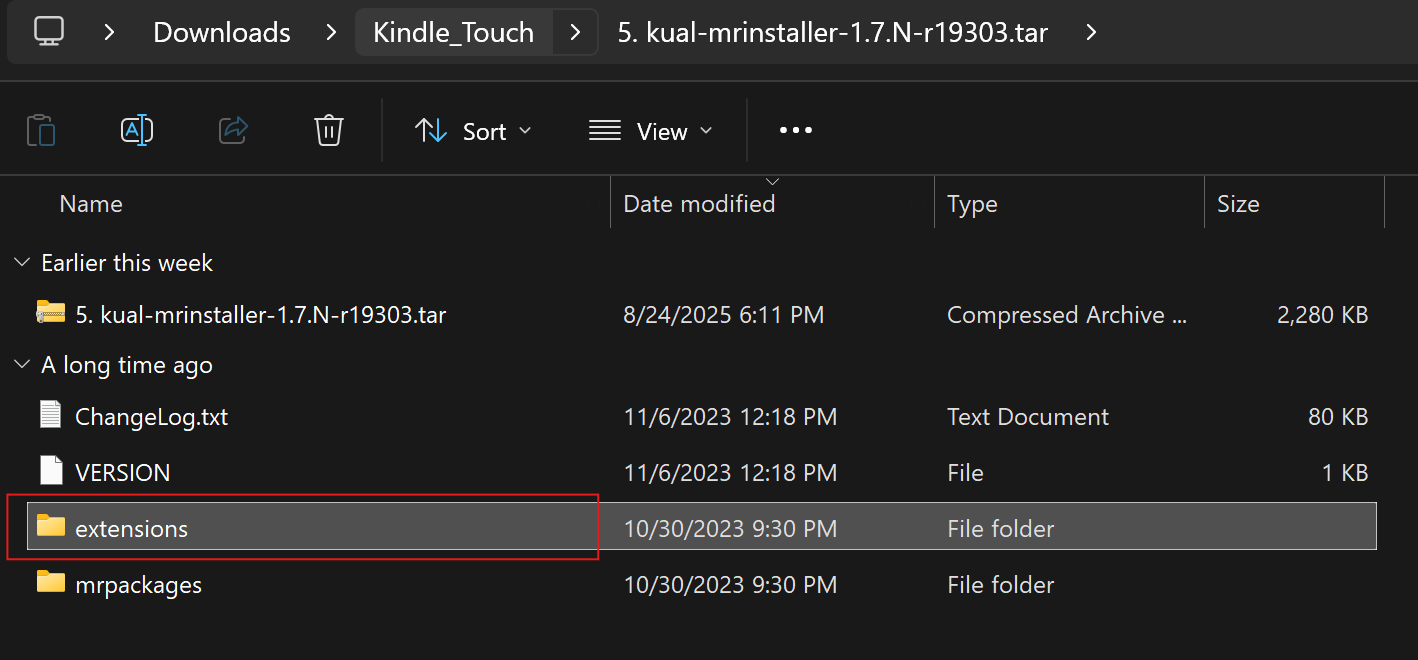Expand chevron after Downloads breadcrumb
1418x660 pixels.
(x=331, y=32)
